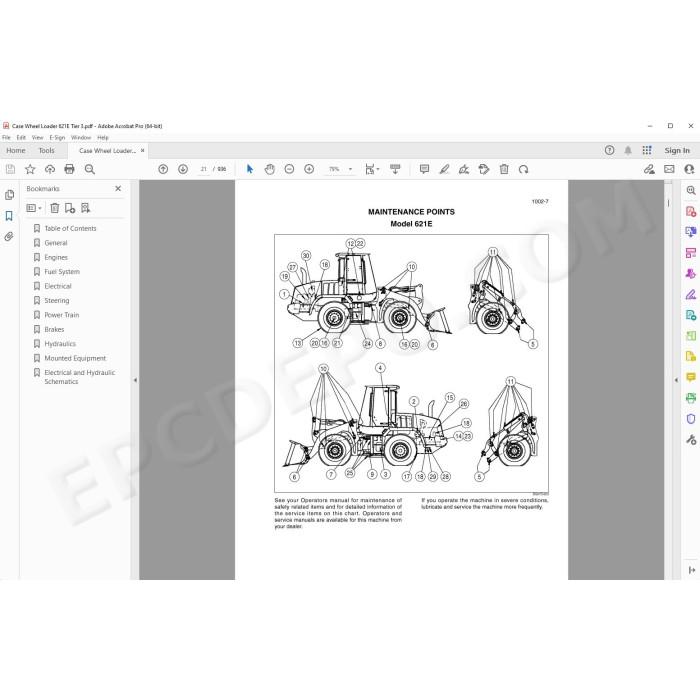
Task: Open the View menu
Action: (x=38, y=138)
